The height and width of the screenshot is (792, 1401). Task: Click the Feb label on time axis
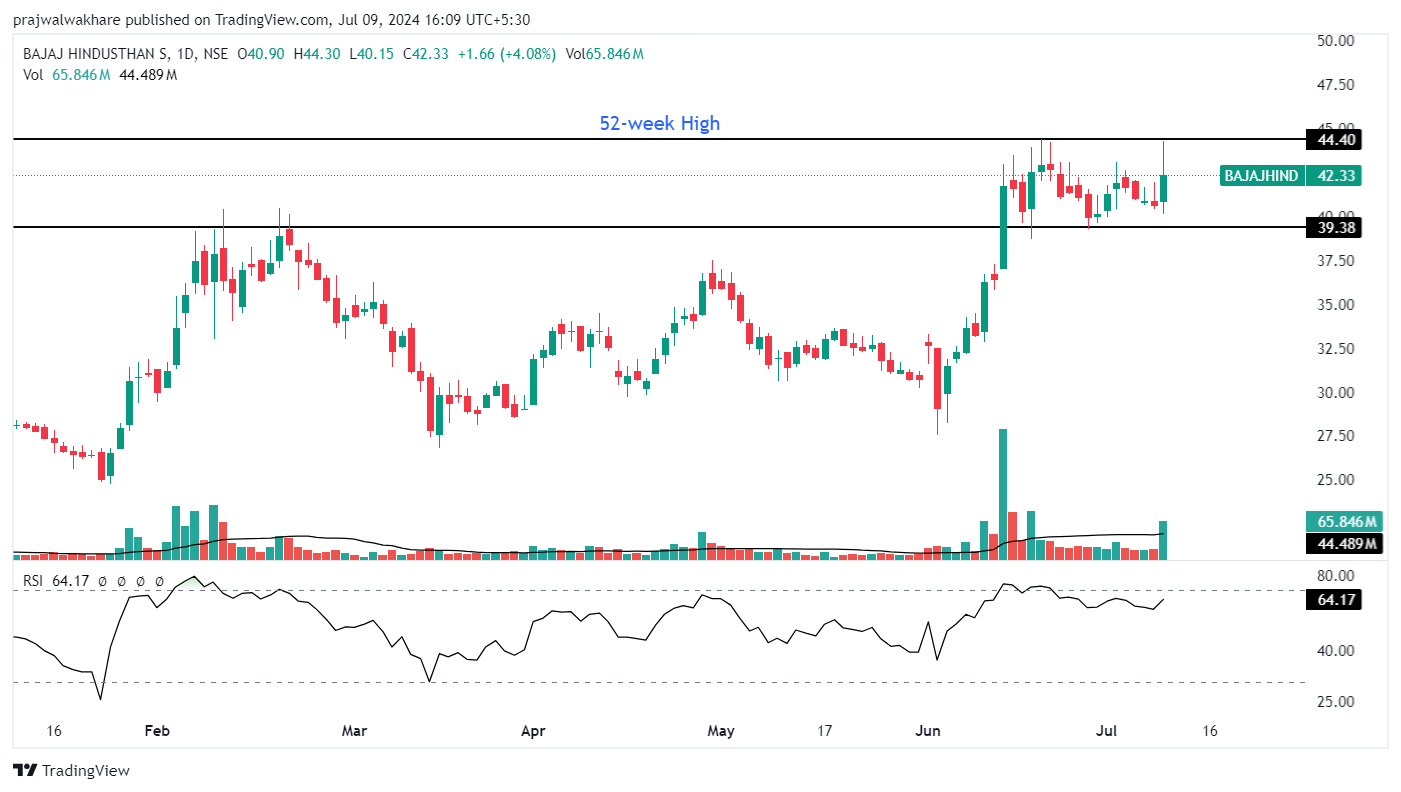tap(157, 731)
